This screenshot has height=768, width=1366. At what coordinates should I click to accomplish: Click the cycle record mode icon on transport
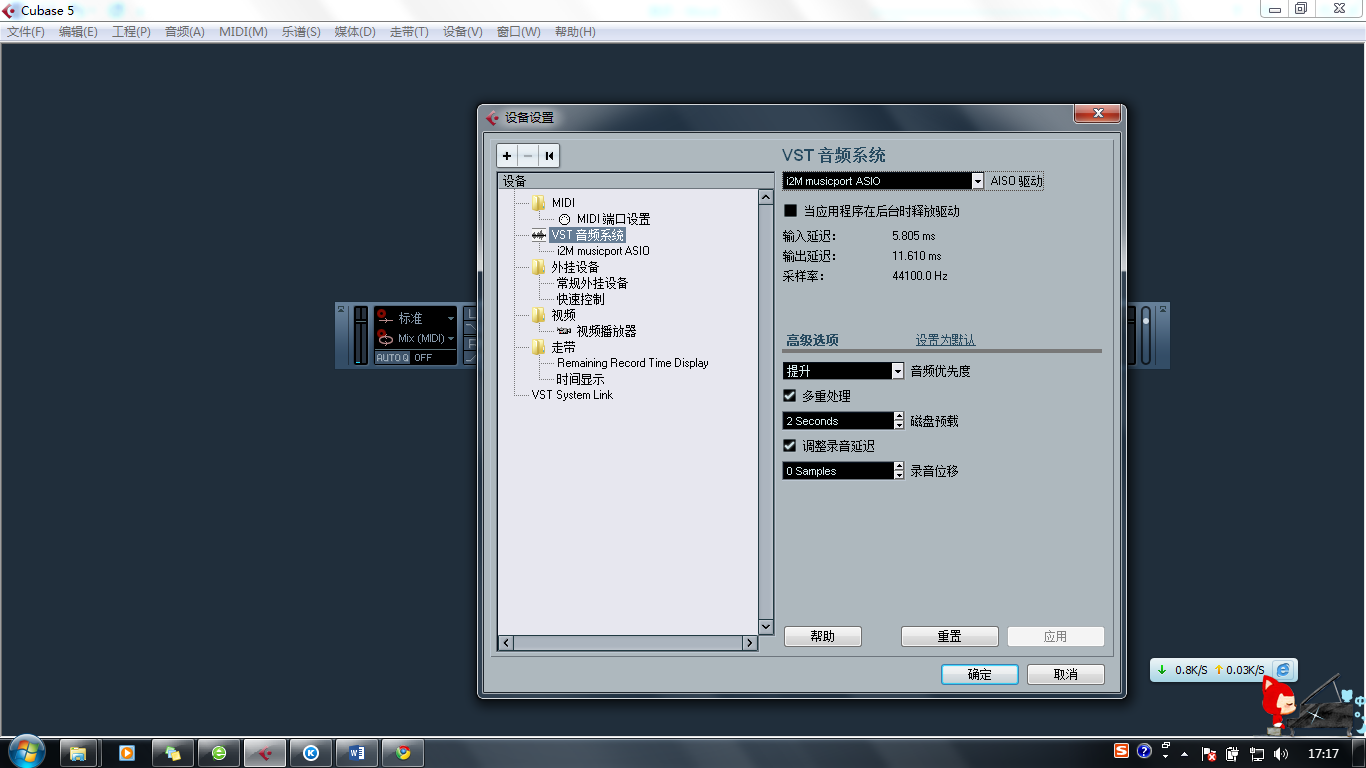[x=384, y=338]
